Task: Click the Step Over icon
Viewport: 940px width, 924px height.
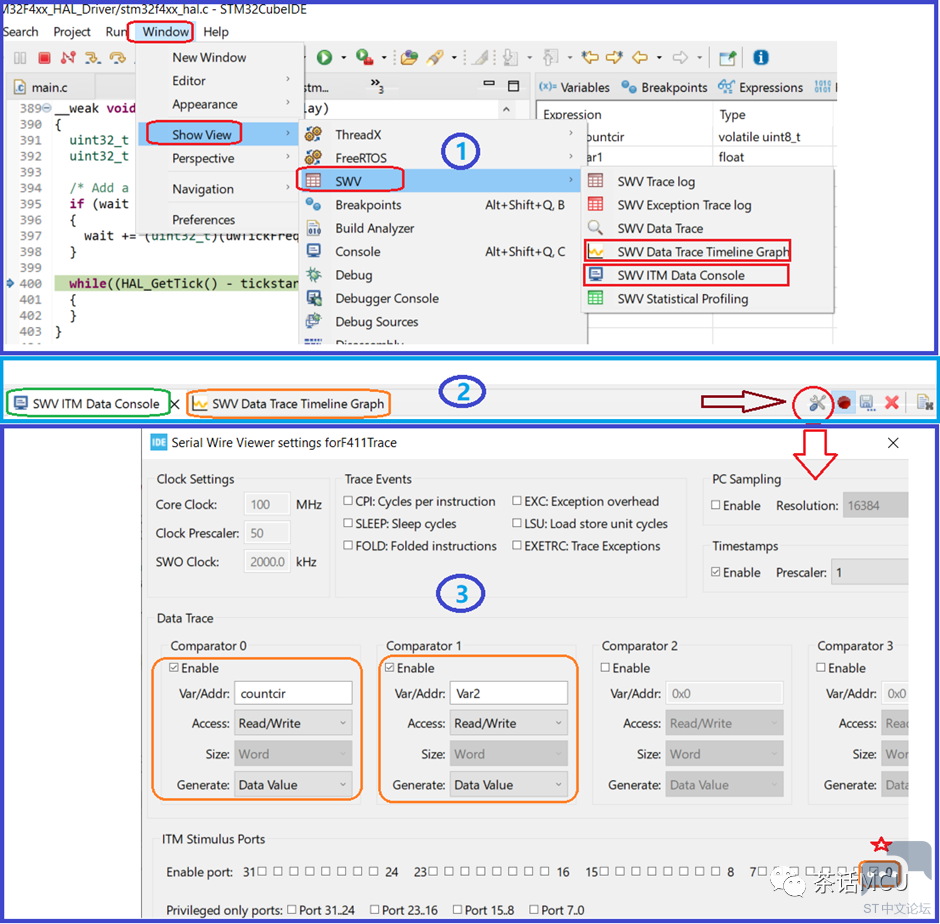Action: click(x=118, y=58)
